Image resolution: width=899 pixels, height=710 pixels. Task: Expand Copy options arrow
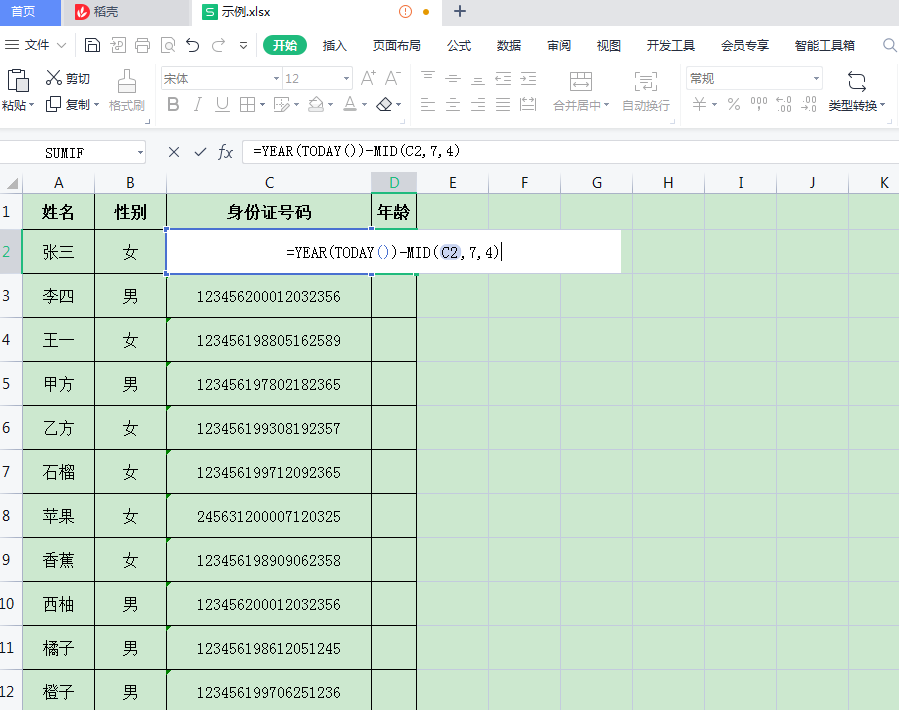pyautogui.click(x=96, y=105)
